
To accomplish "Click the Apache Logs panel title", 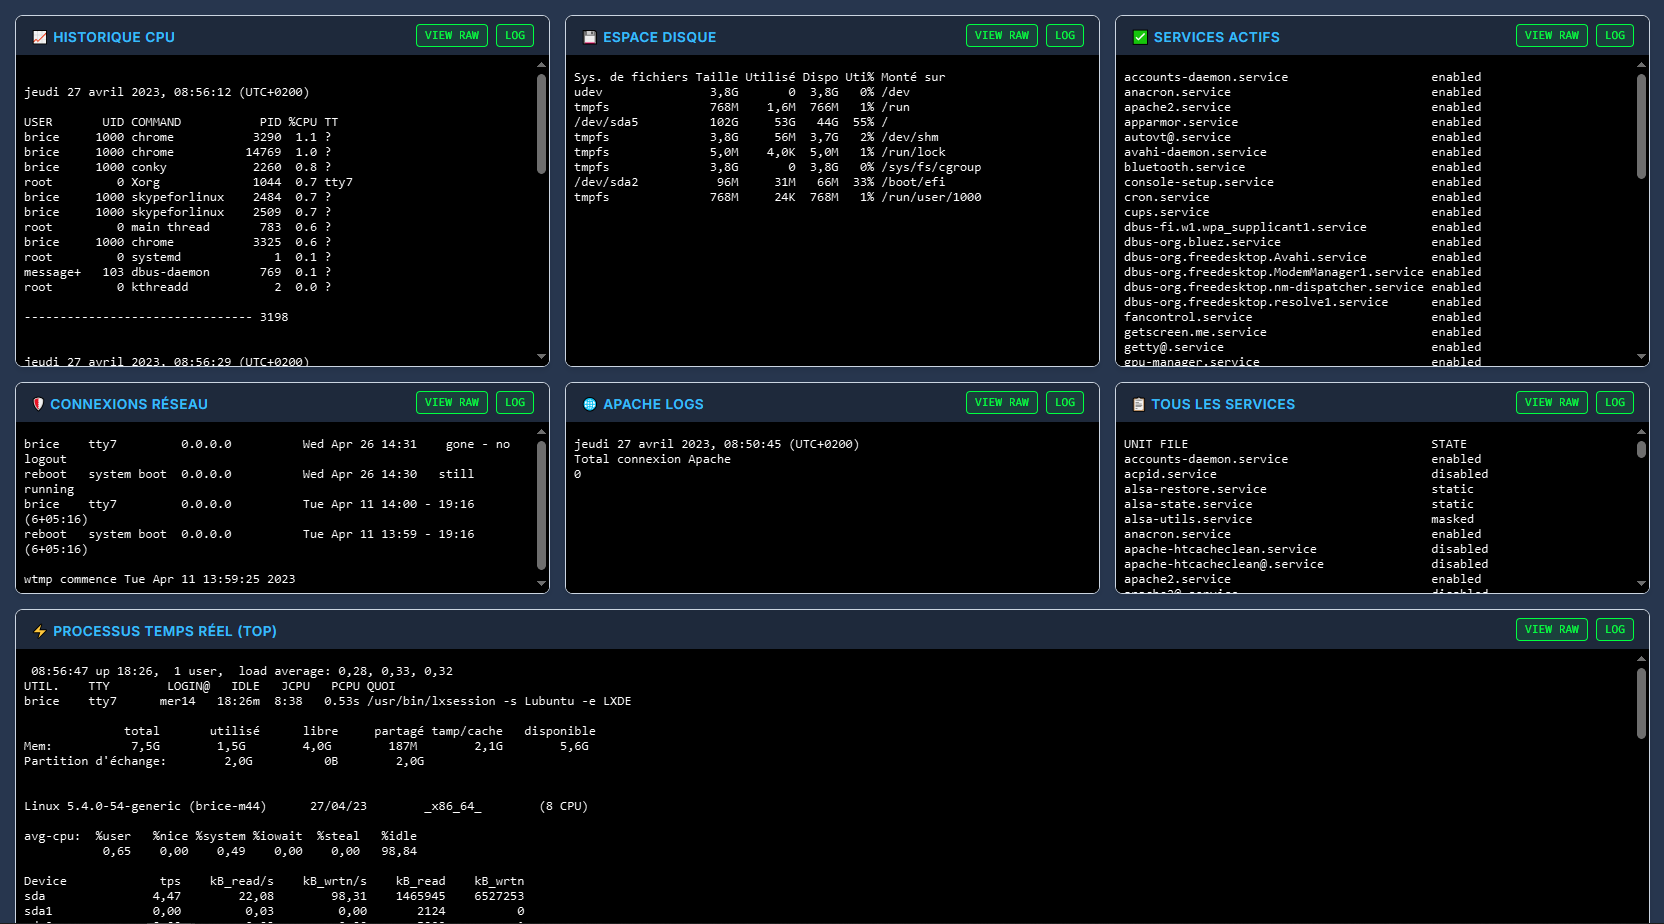I will 653,404.
